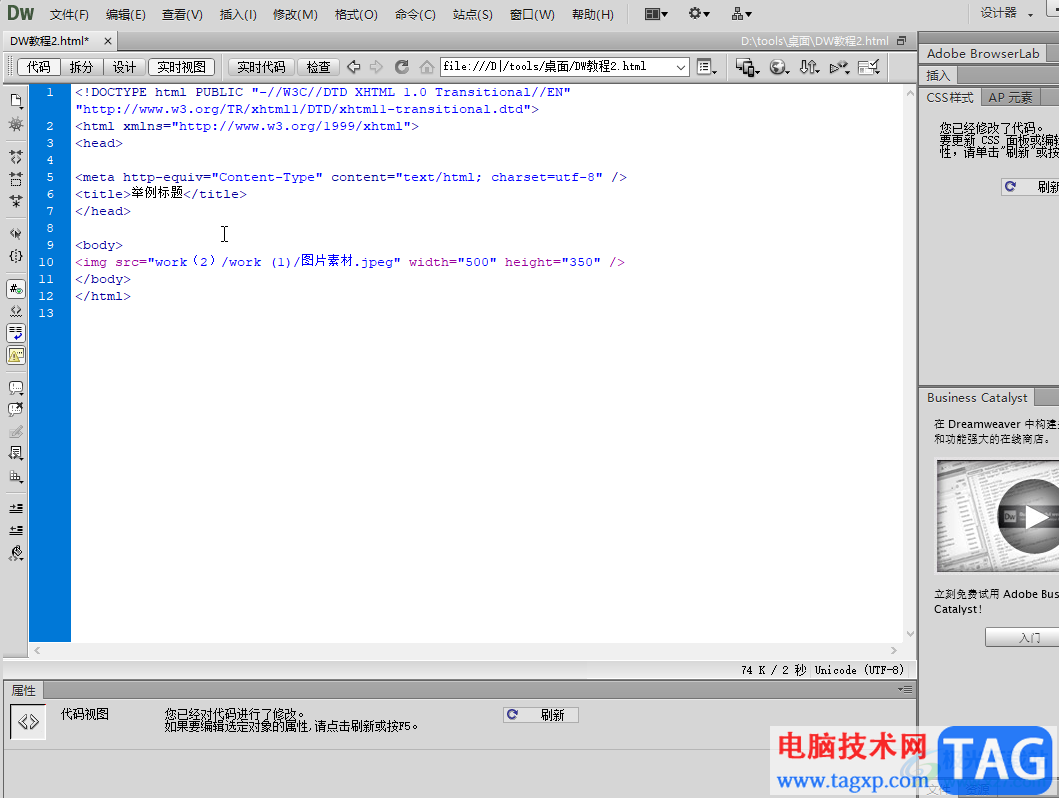1059x798 pixels.
Task: Toggle highlight invalid code
Action: pos(16,311)
